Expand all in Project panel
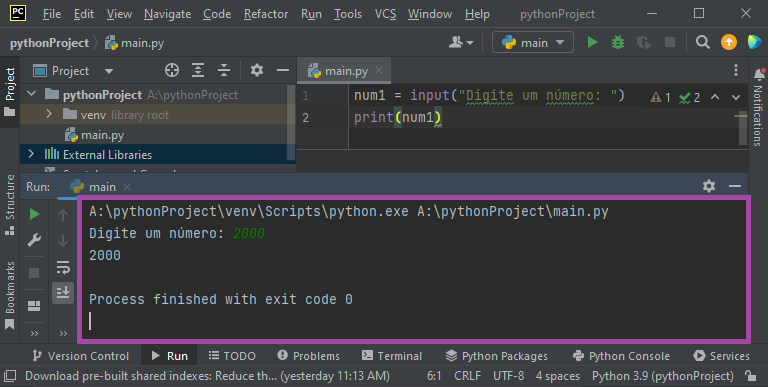Viewport: 768px width, 387px height. [x=198, y=71]
